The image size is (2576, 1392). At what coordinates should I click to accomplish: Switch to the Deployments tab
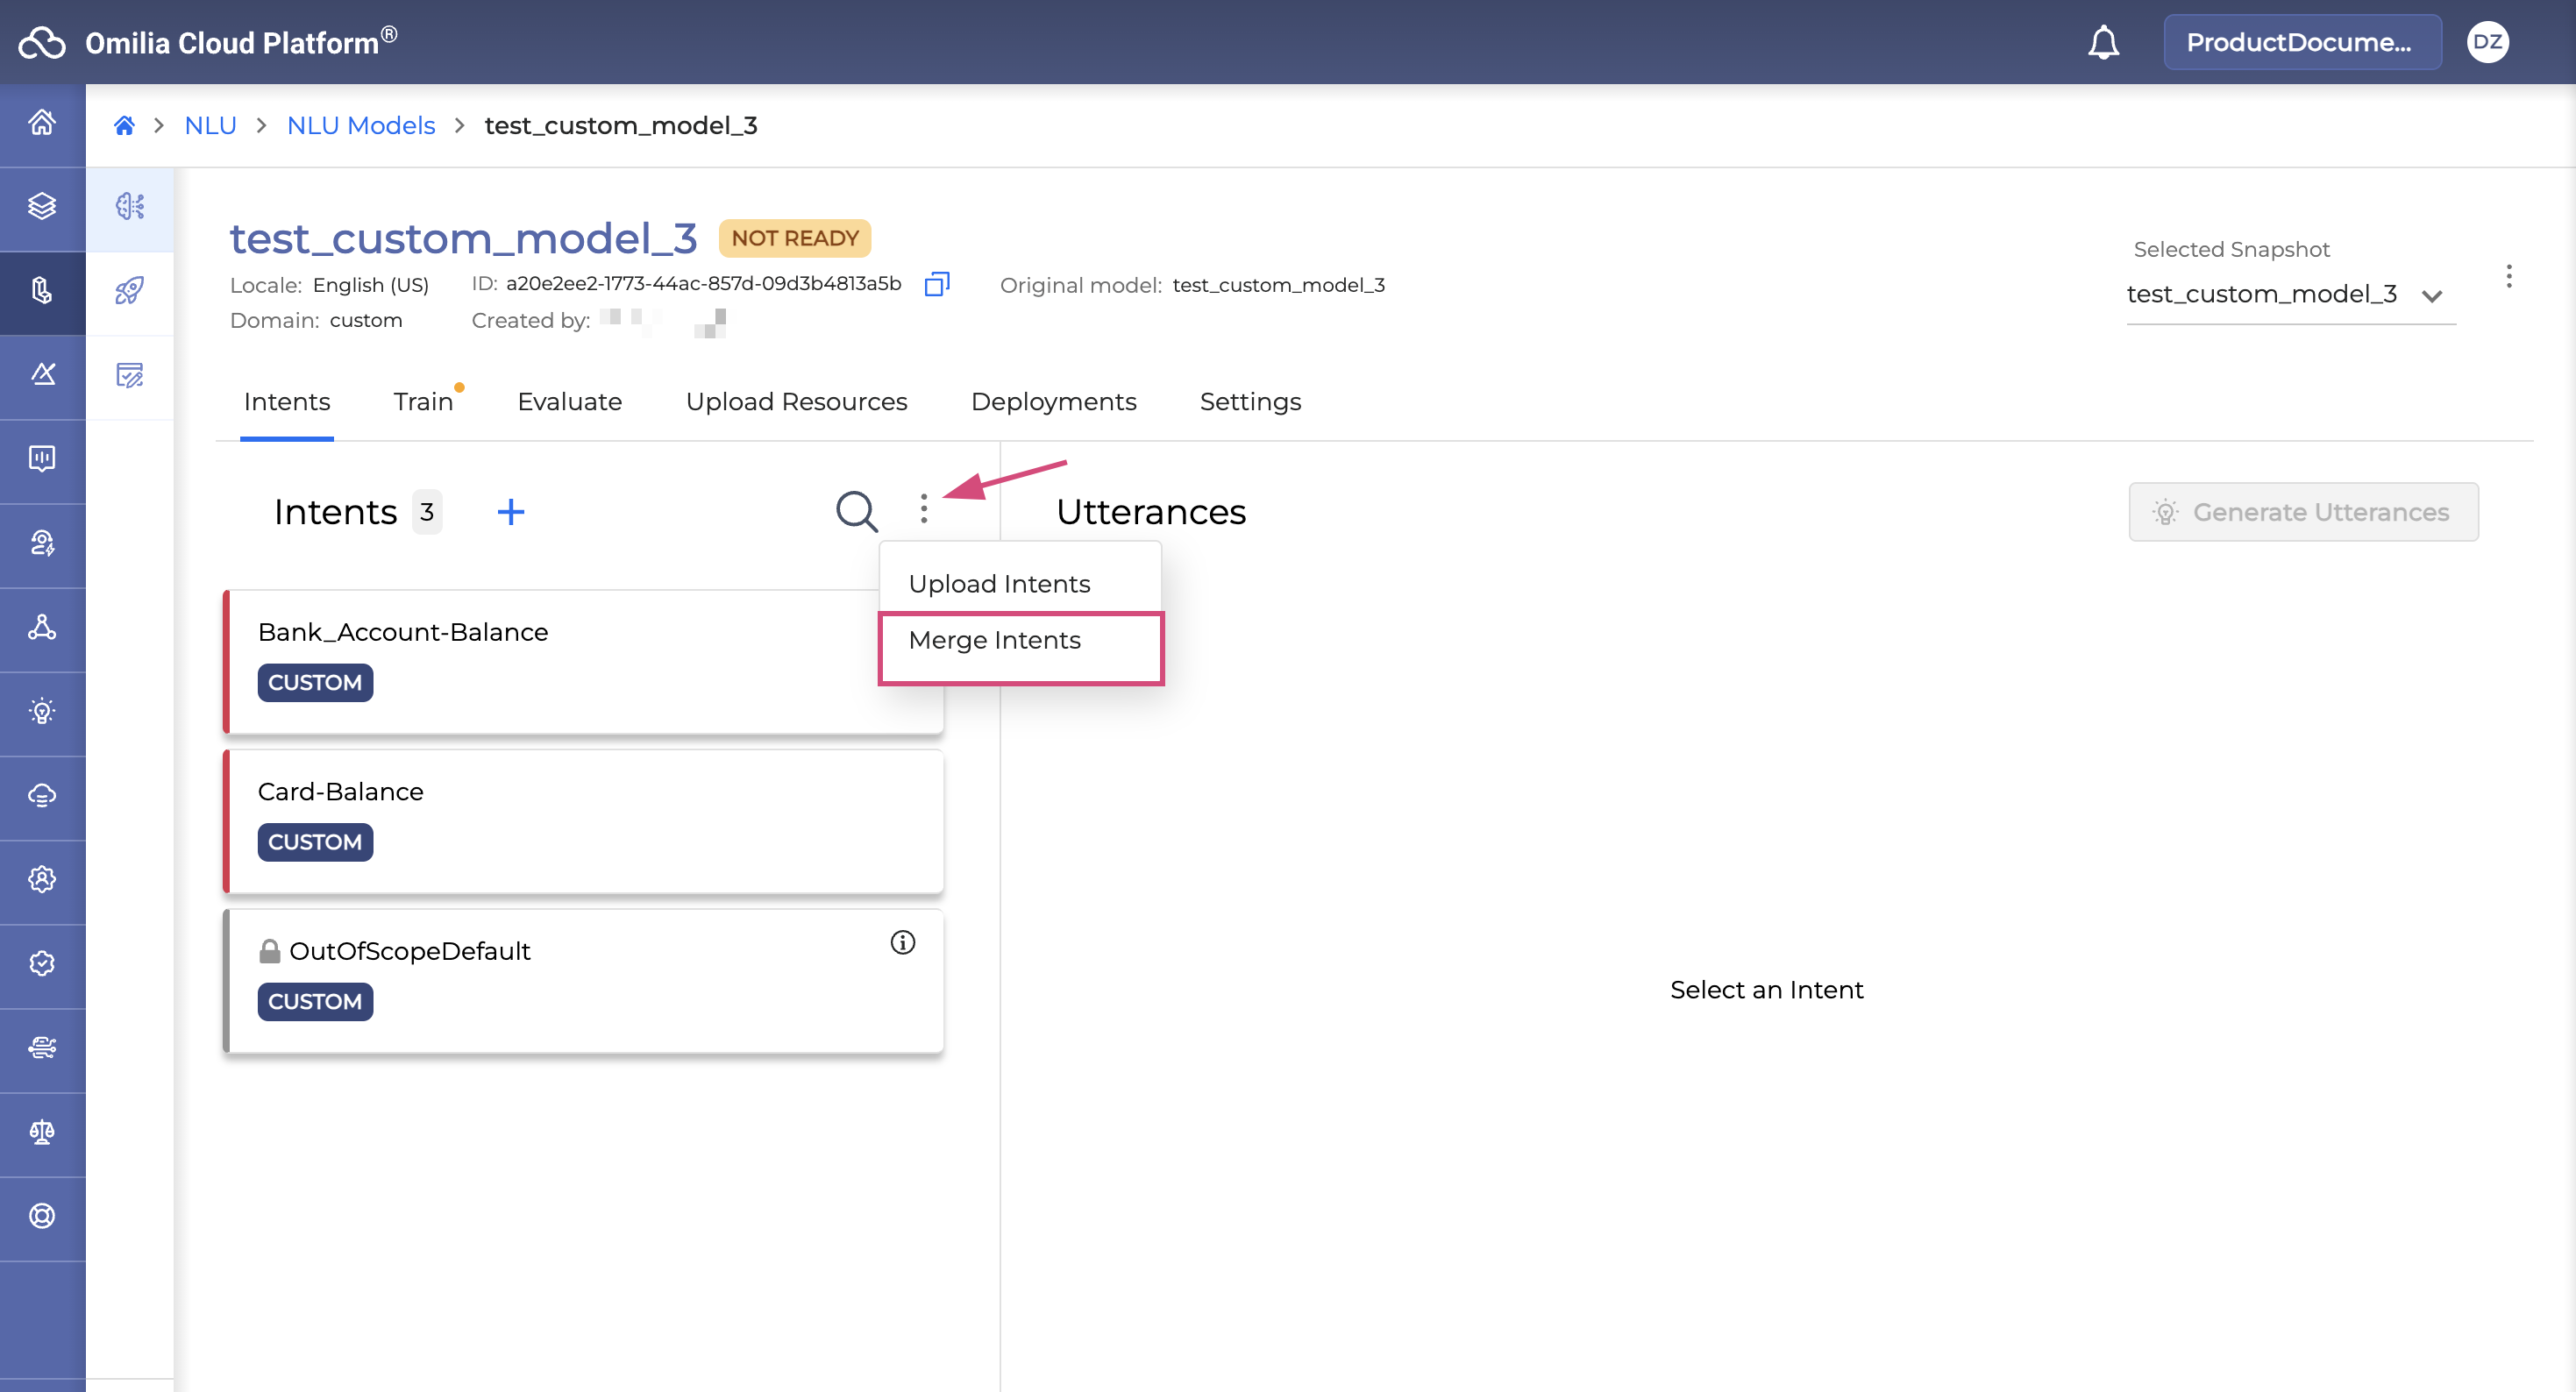point(1053,402)
